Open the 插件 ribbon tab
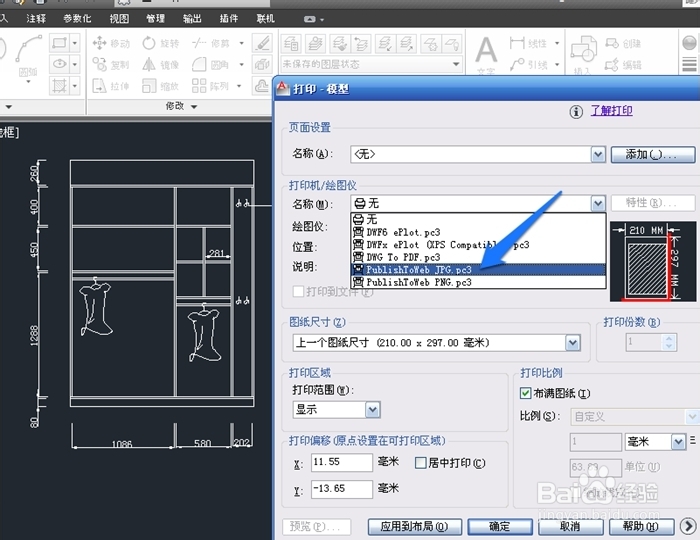 [229, 19]
